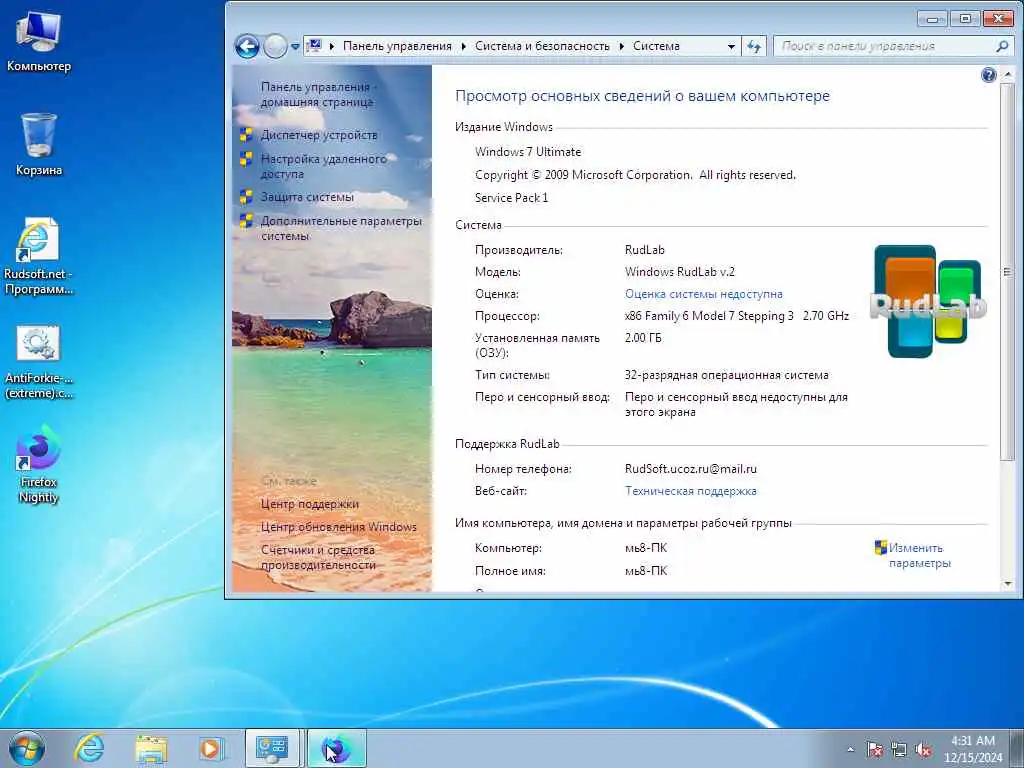Viewport: 1024px width, 768px height.
Task: Click shield icon beside Защита системы
Action: pyautogui.click(x=246, y=197)
